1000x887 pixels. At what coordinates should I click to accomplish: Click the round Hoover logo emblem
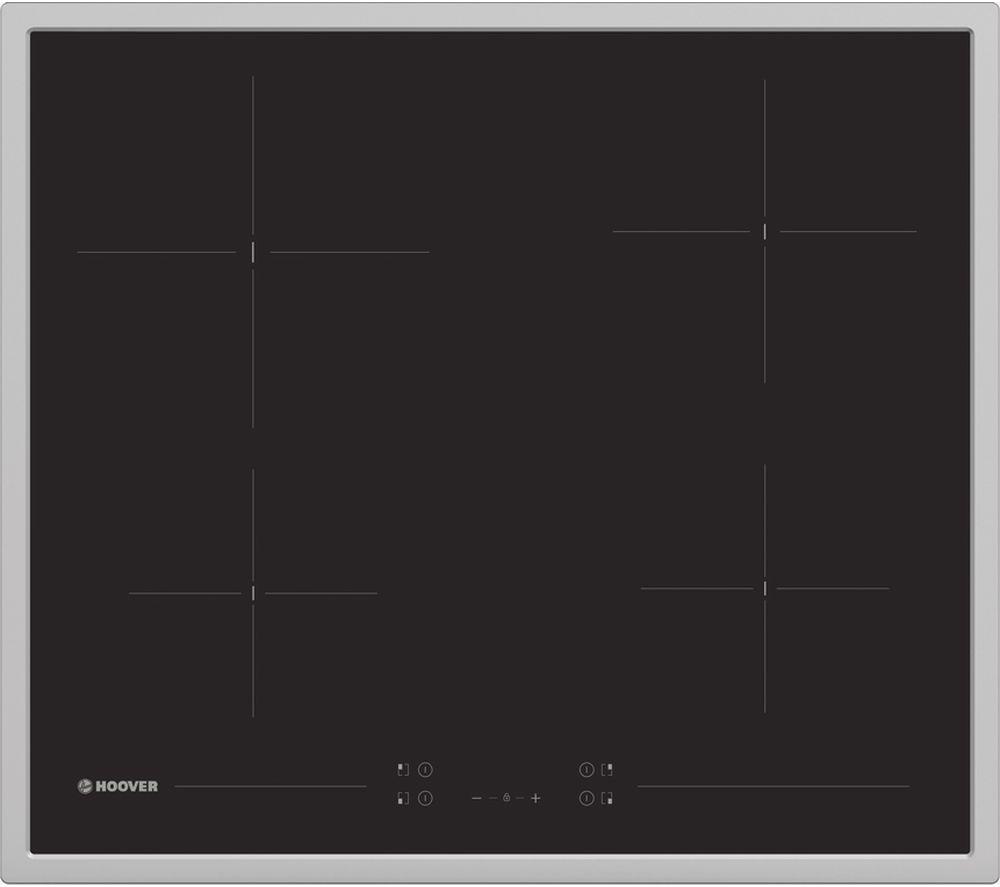85,786
